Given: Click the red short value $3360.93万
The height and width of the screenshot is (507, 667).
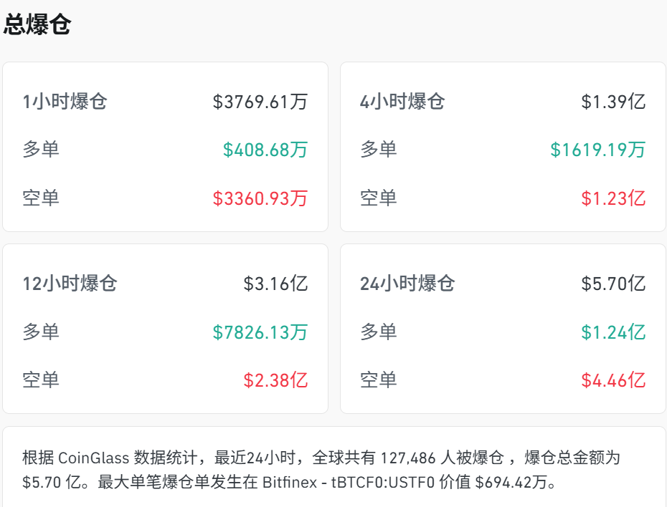Looking at the screenshot, I should [x=260, y=197].
